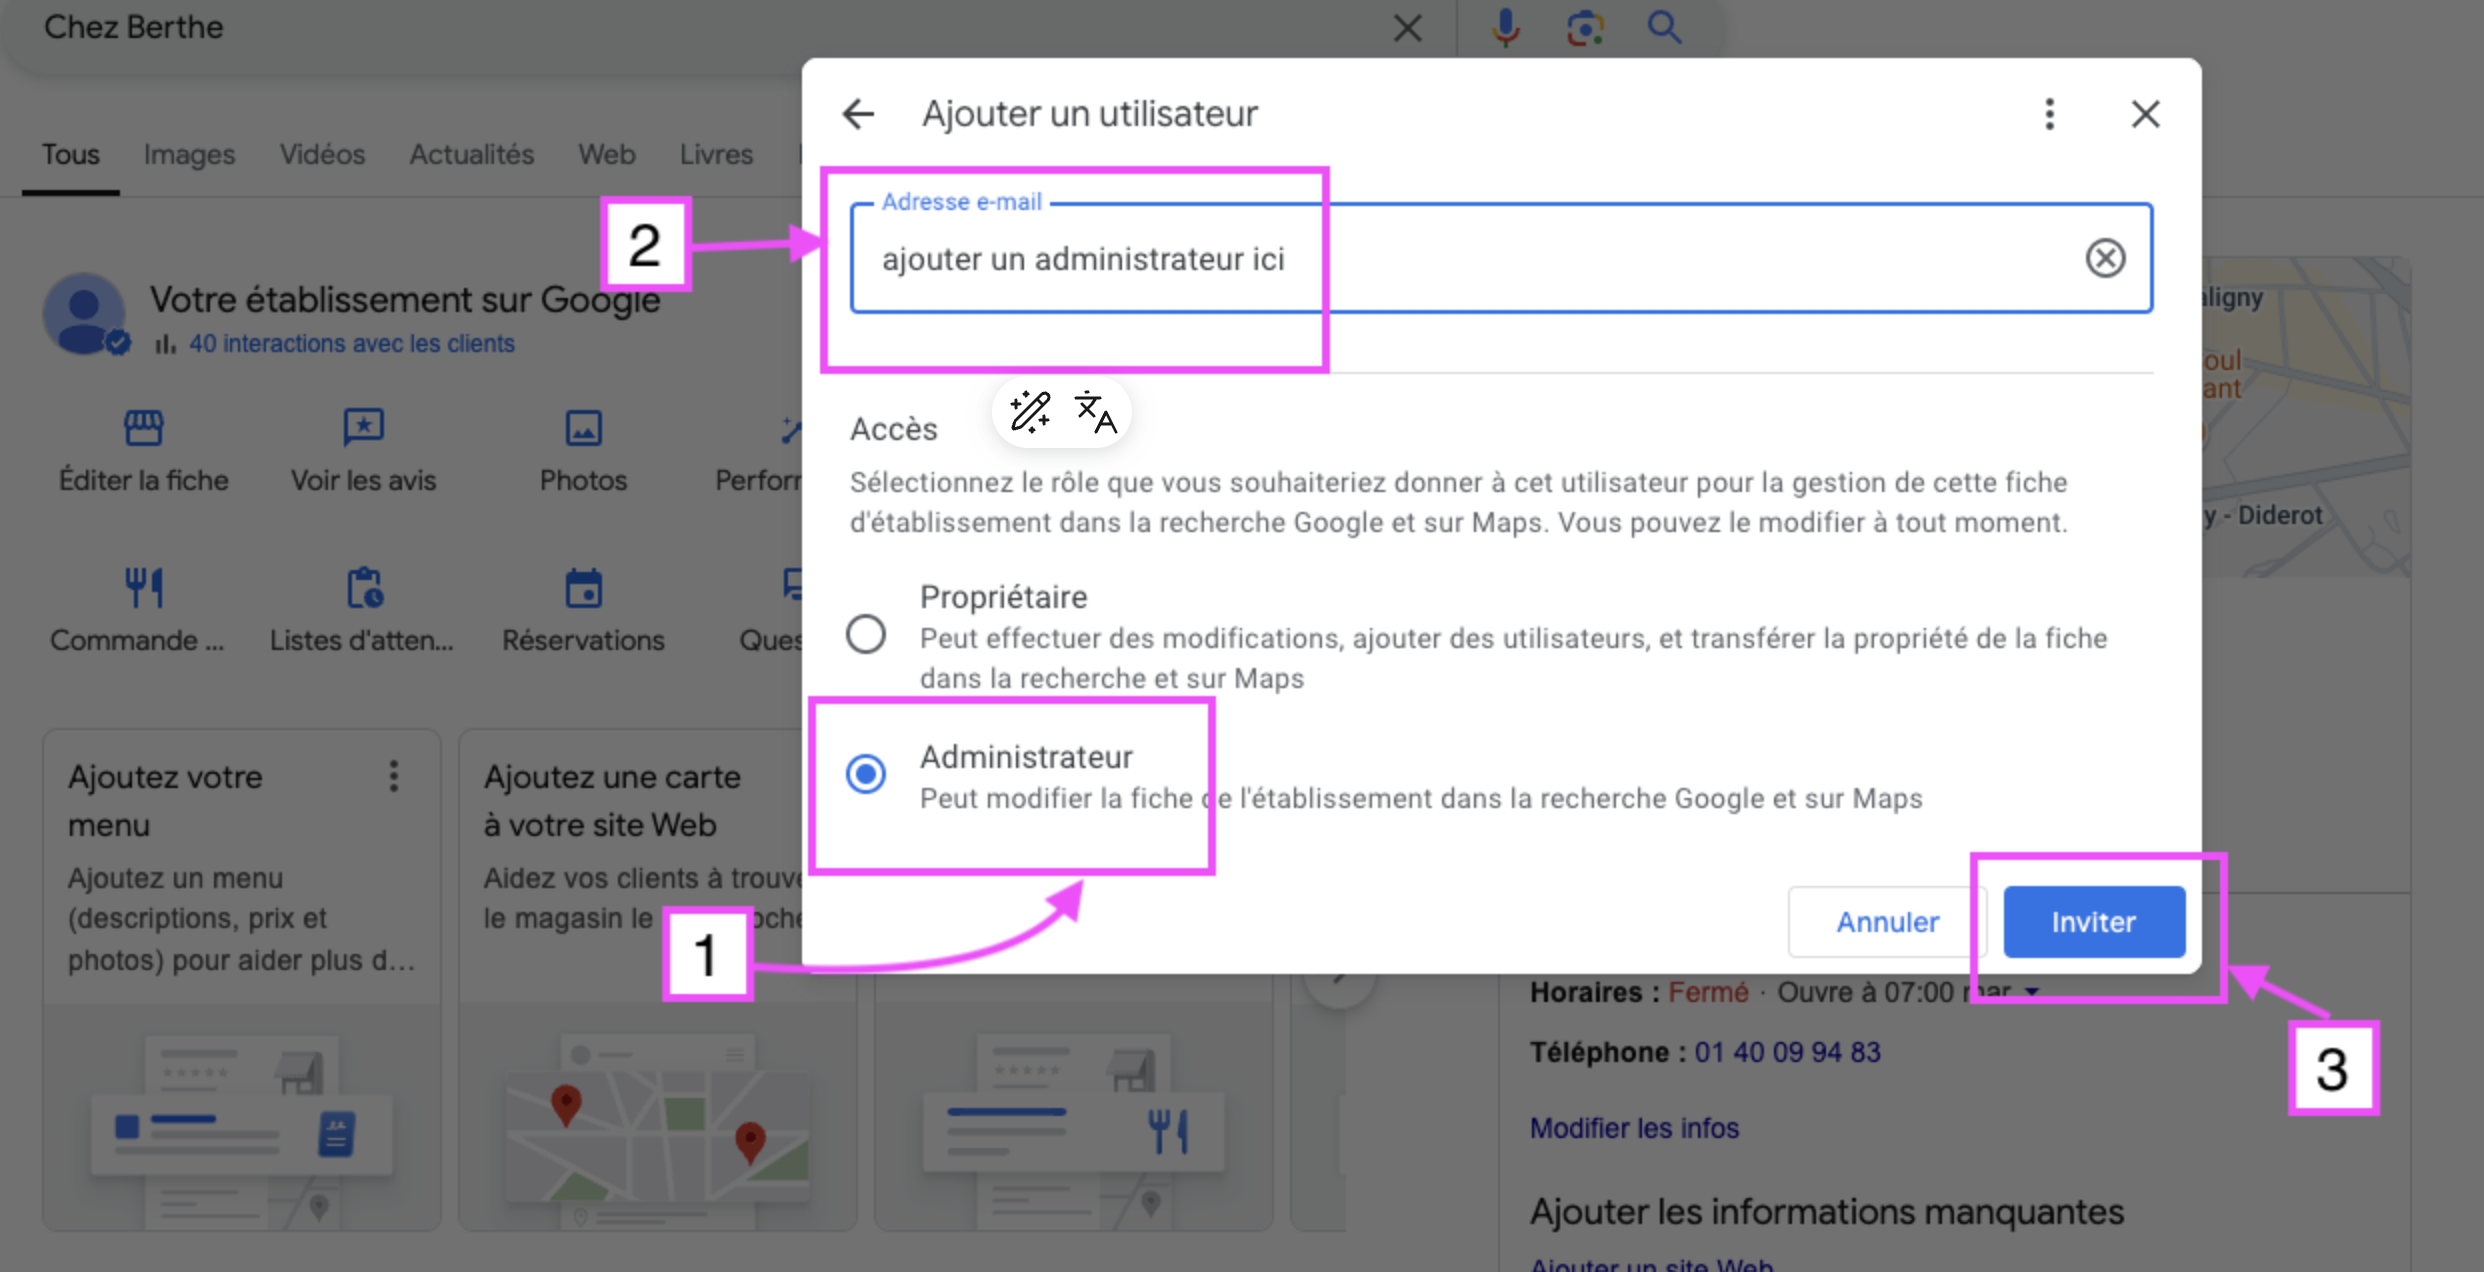Switch to the Vidéos tab
This screenshot has height=1272, width=2484.
coord(322,155)
